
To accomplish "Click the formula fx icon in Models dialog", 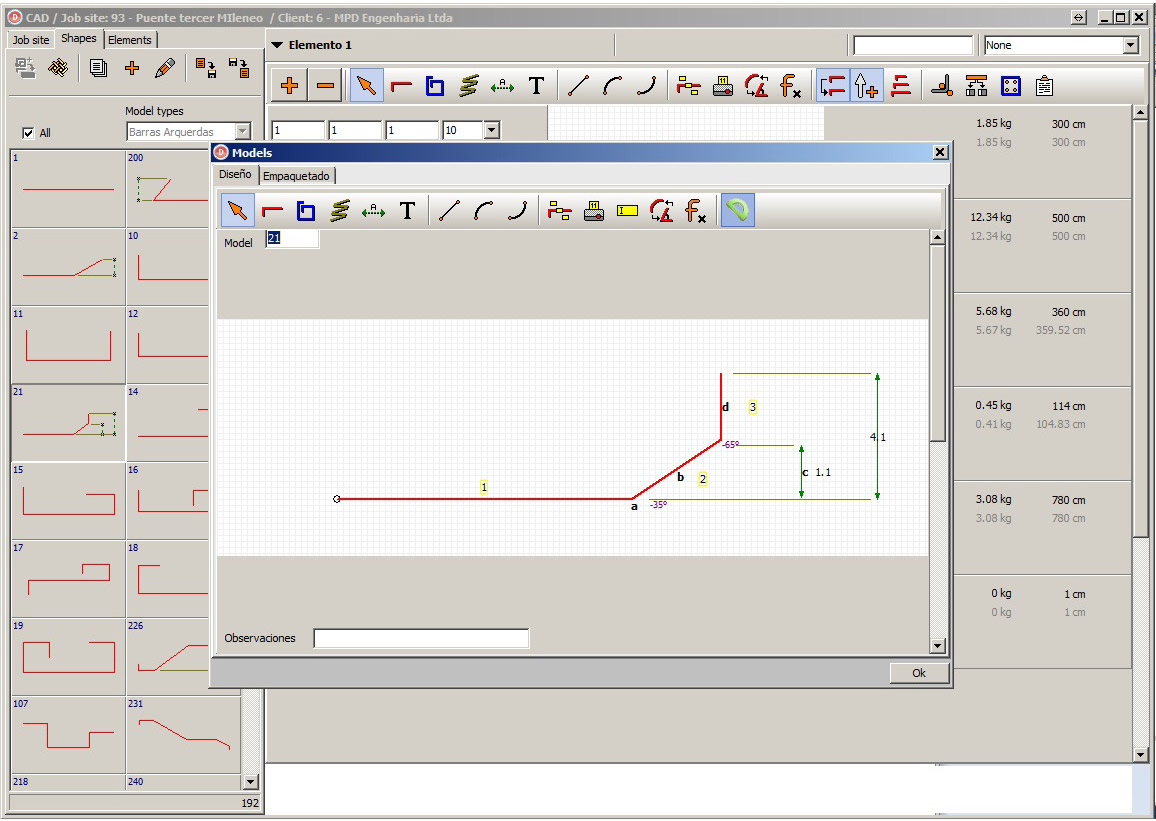I will tap(695, 211).
